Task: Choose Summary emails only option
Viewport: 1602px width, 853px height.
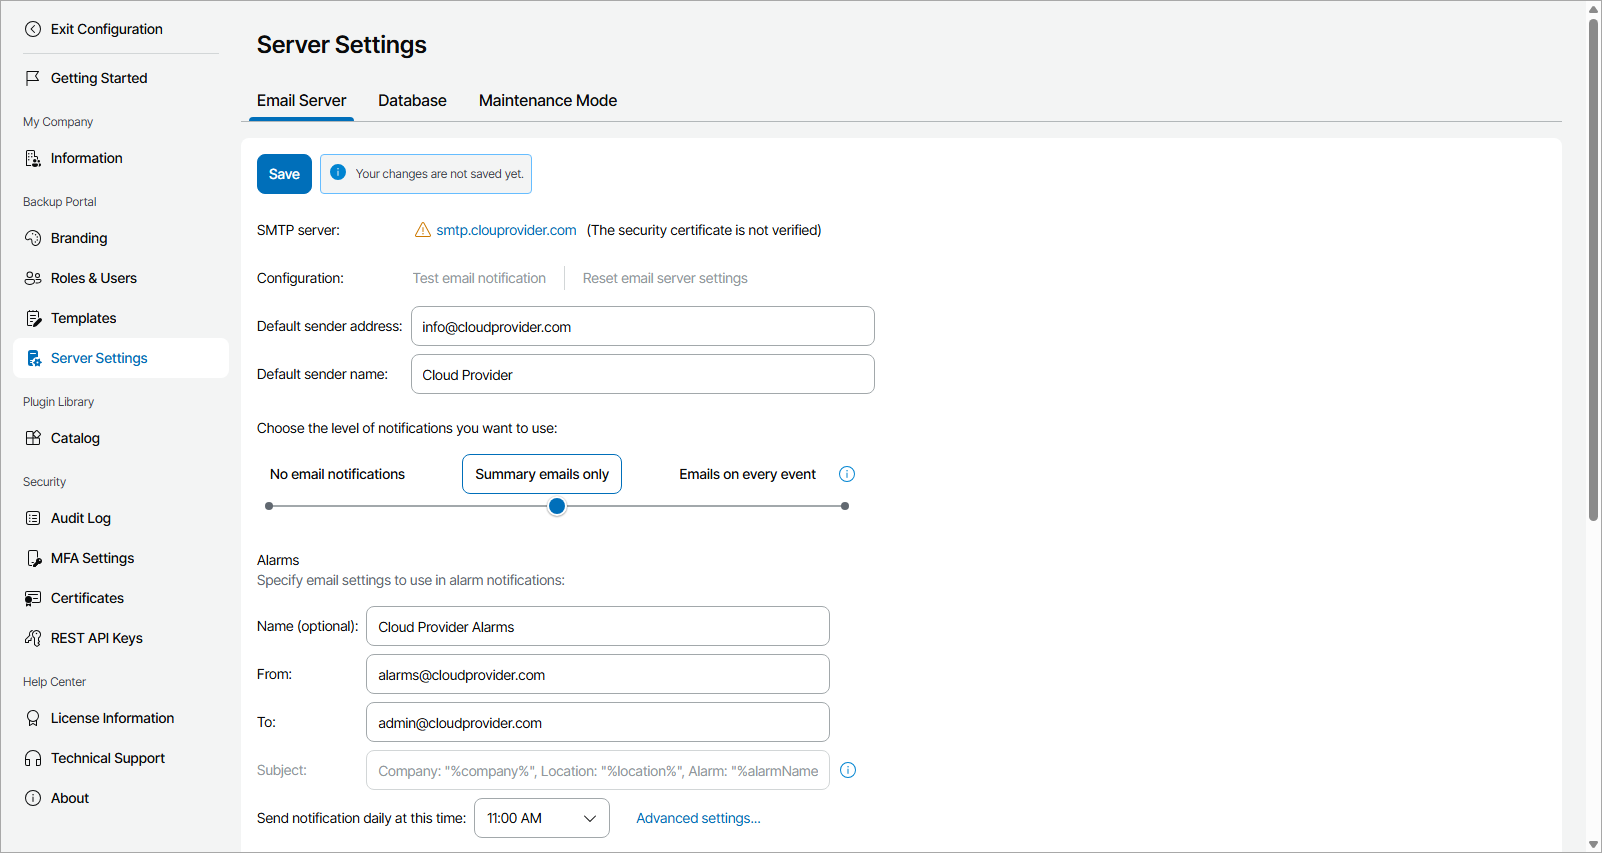Action: (542, 474)
